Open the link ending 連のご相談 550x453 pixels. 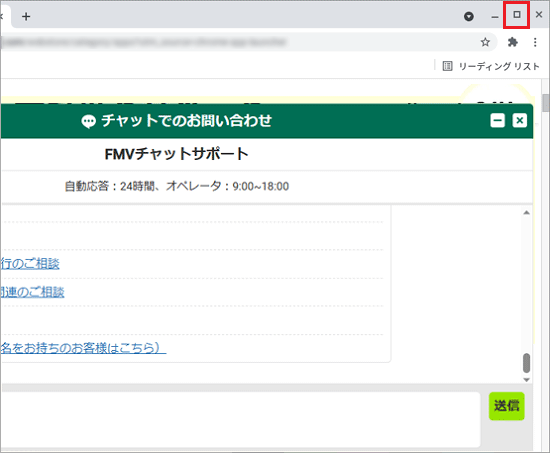pos(32,292)
